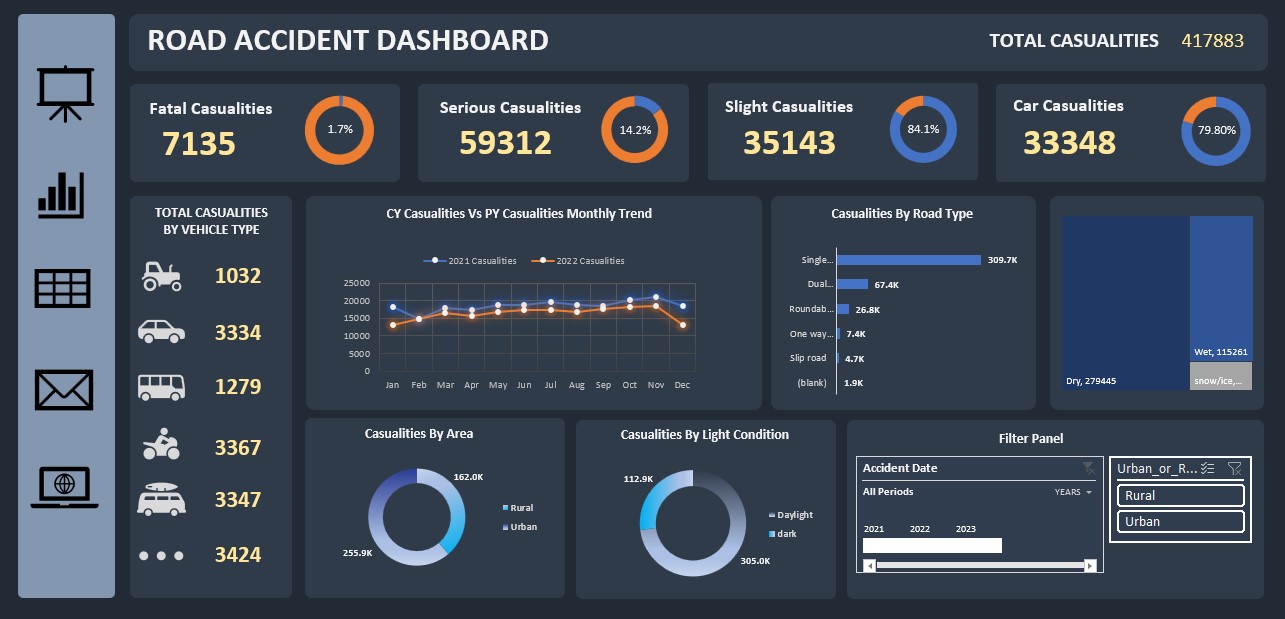Toggle multi-select icon on Urban_or_R slicer
Image resolution: width=1285 pixels, height=619 pixels.
click(x=1207, y=468)
